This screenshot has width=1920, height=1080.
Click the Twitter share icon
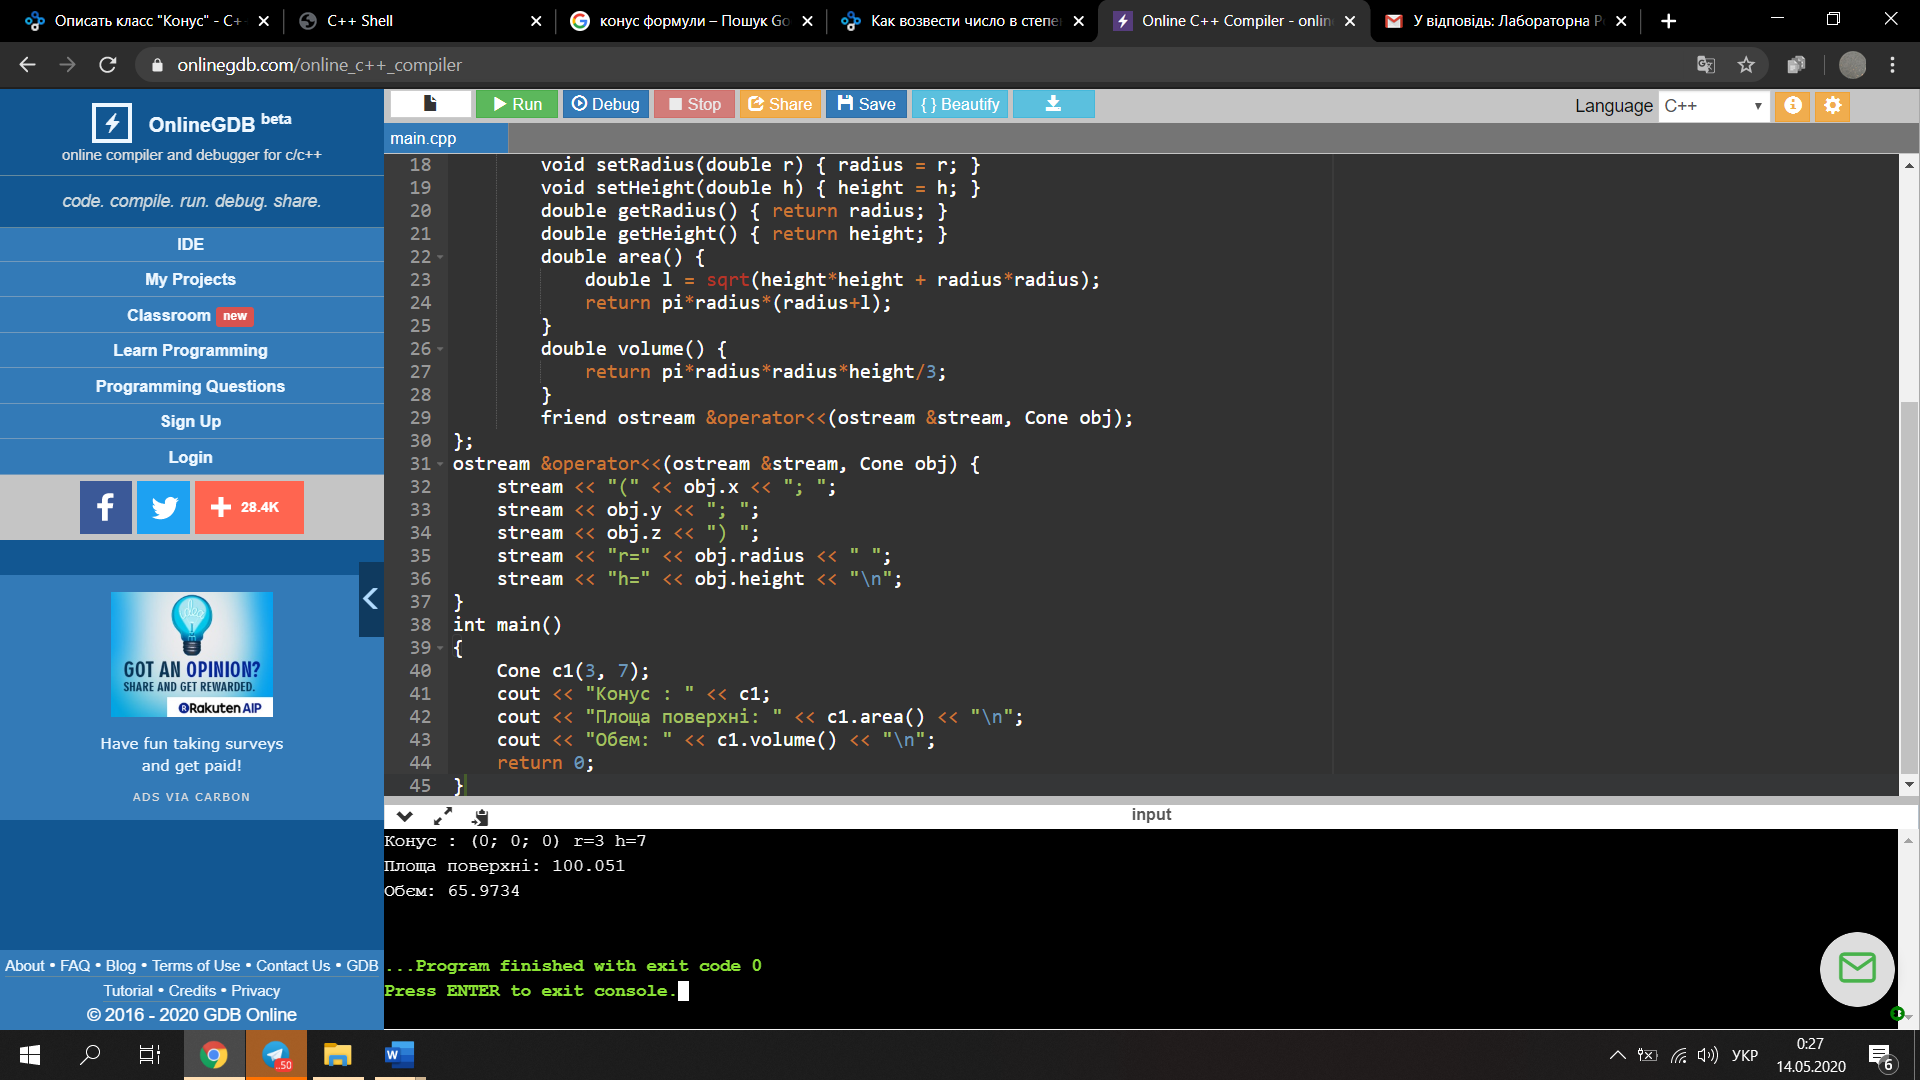[163, 507]
